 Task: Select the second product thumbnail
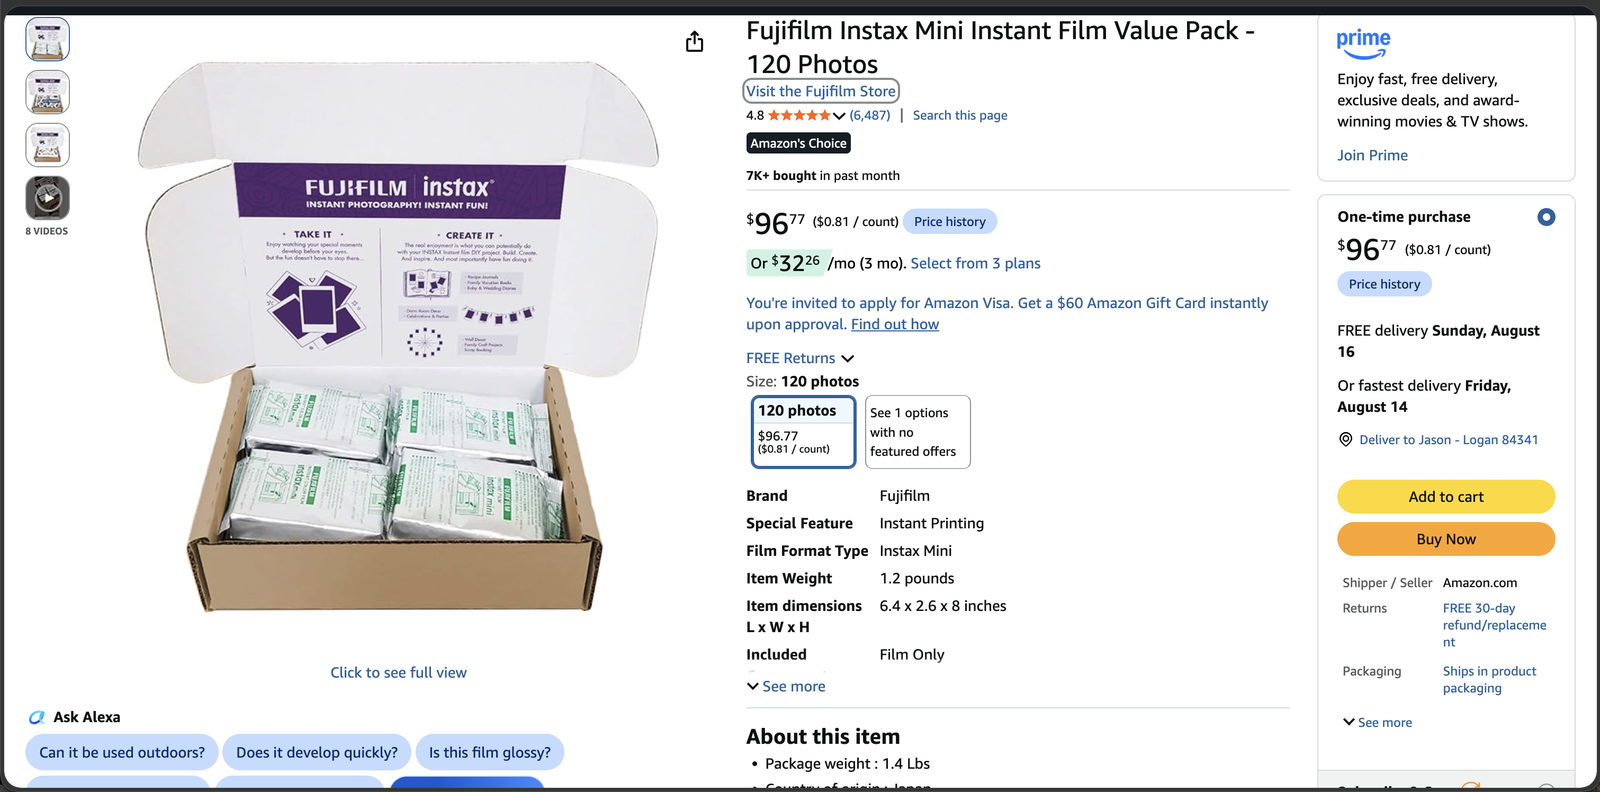click(x=47, y=92)
